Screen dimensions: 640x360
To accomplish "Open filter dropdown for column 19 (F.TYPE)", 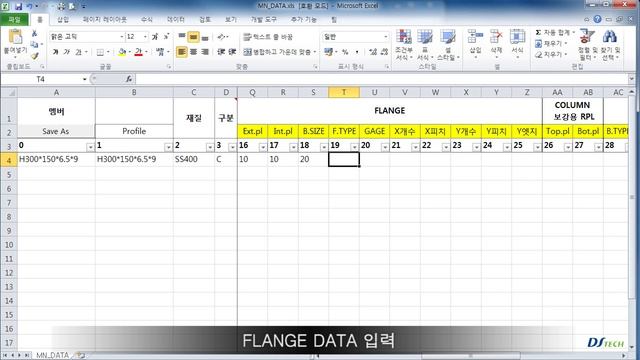I will click(354, 147).
